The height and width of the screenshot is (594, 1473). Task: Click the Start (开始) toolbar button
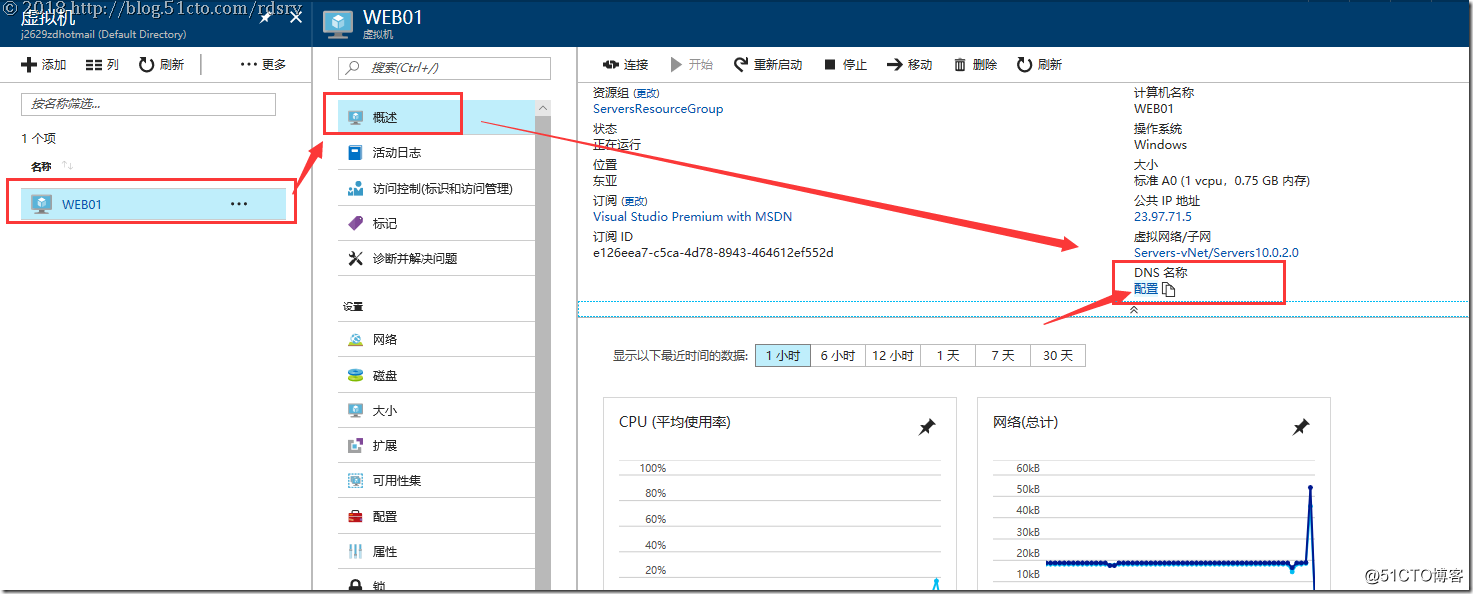click(691, 65)
